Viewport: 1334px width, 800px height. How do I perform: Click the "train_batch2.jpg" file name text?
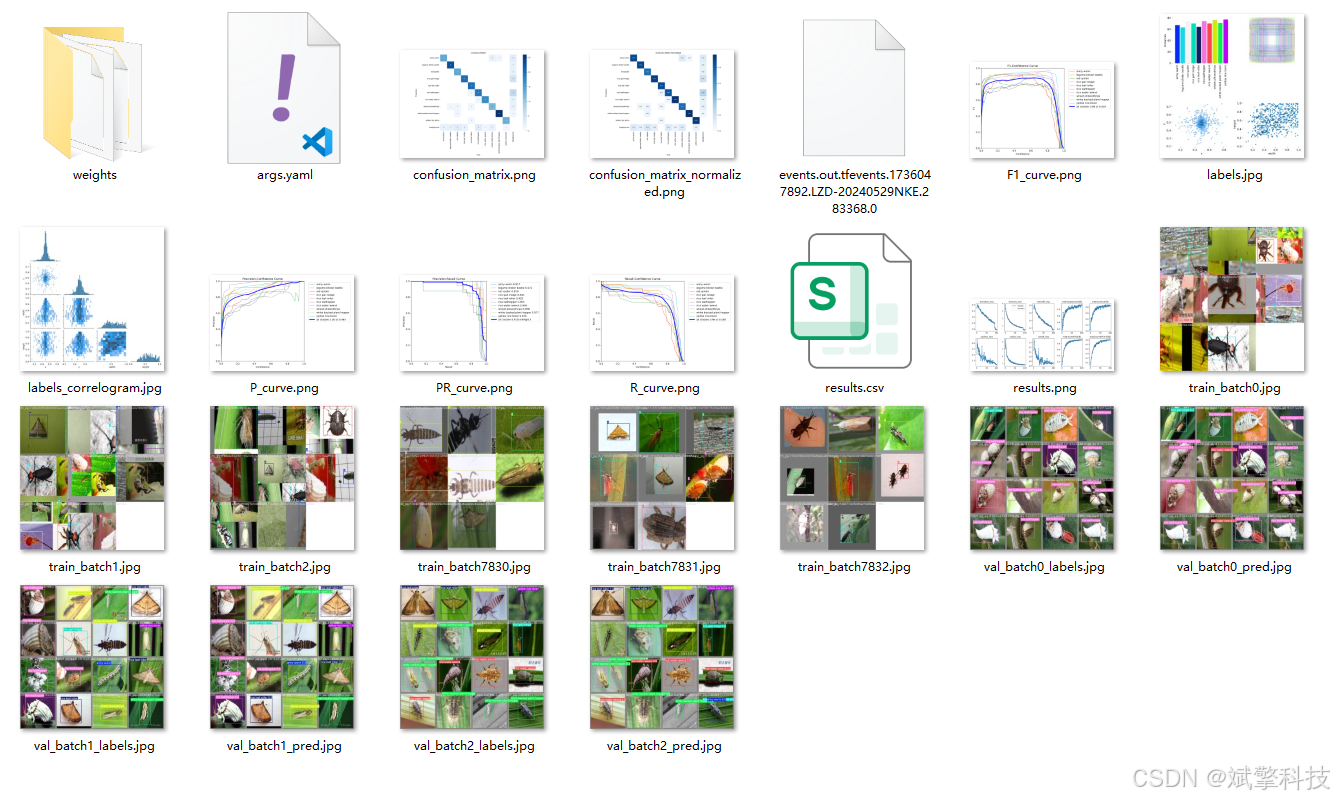(284, 567)
